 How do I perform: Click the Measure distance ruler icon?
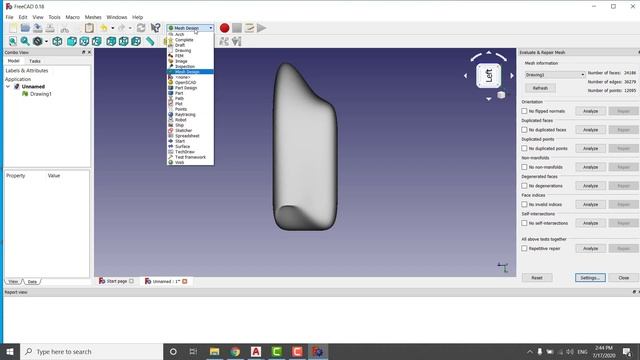tap(150, 41)
